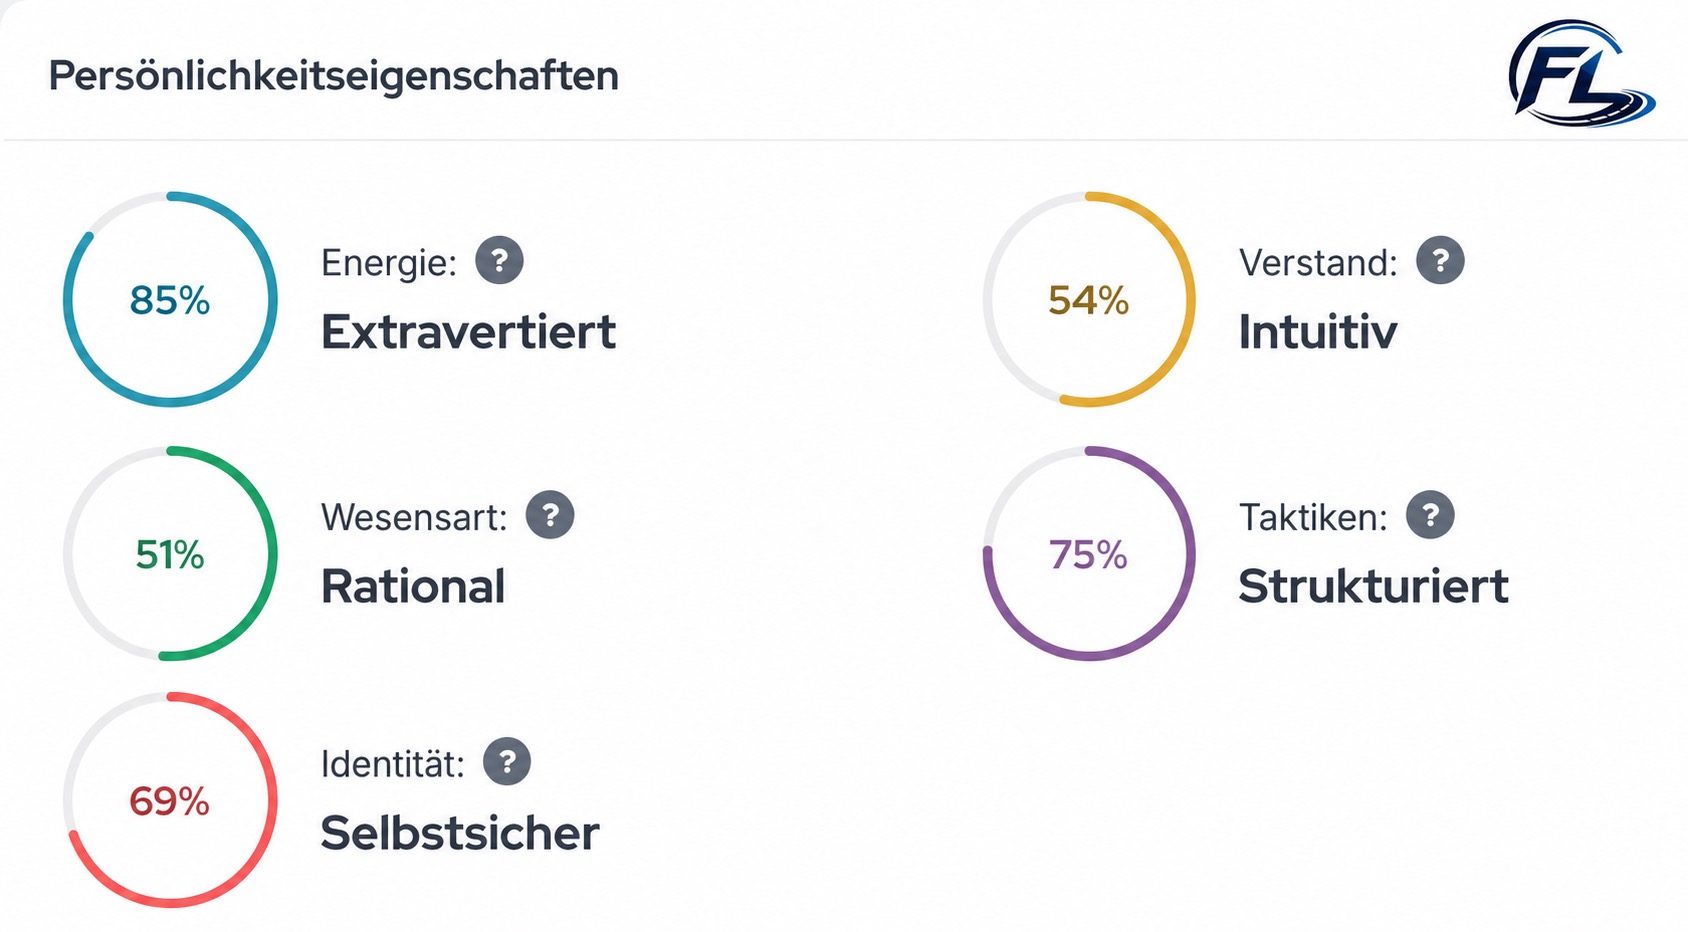
Task: Click the Selbstsicher trait label
Action: 460,833
